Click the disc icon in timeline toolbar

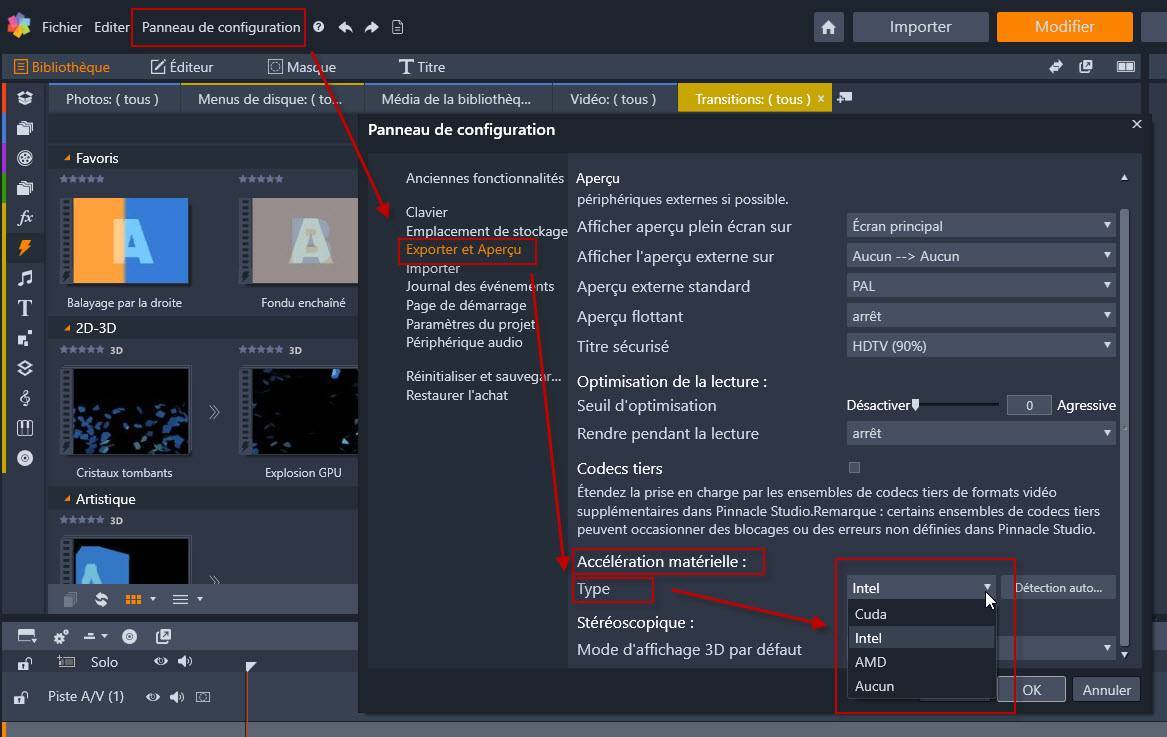pos(129,637)
